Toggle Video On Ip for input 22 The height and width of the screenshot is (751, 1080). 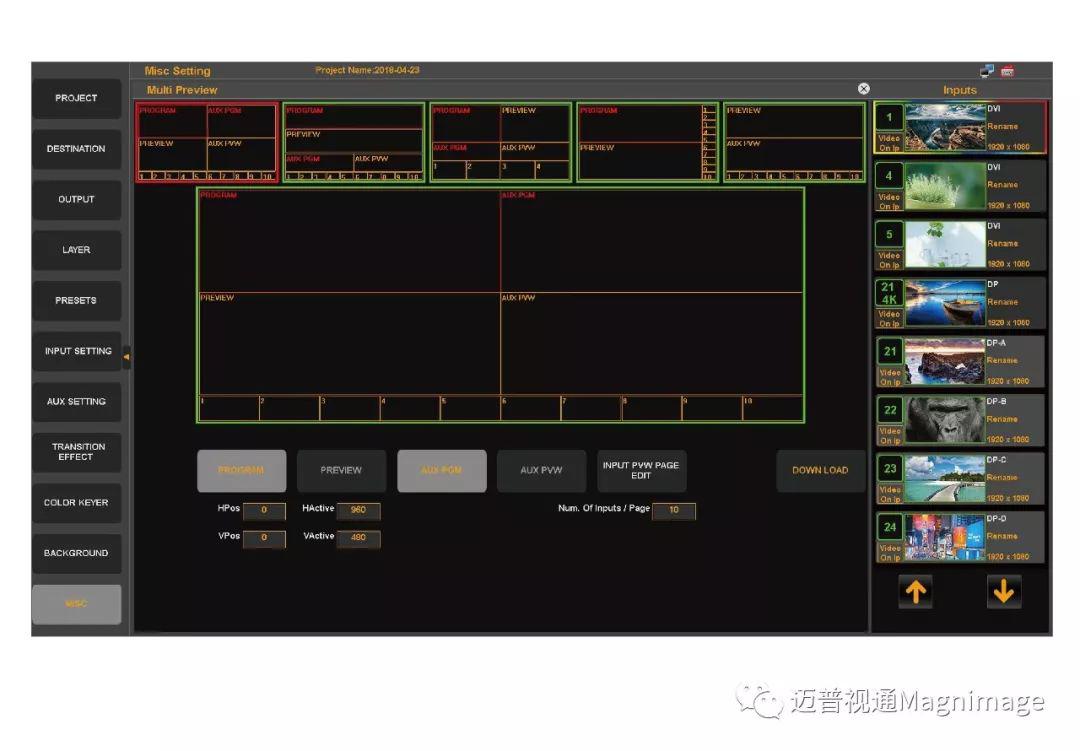click(889, 435)
